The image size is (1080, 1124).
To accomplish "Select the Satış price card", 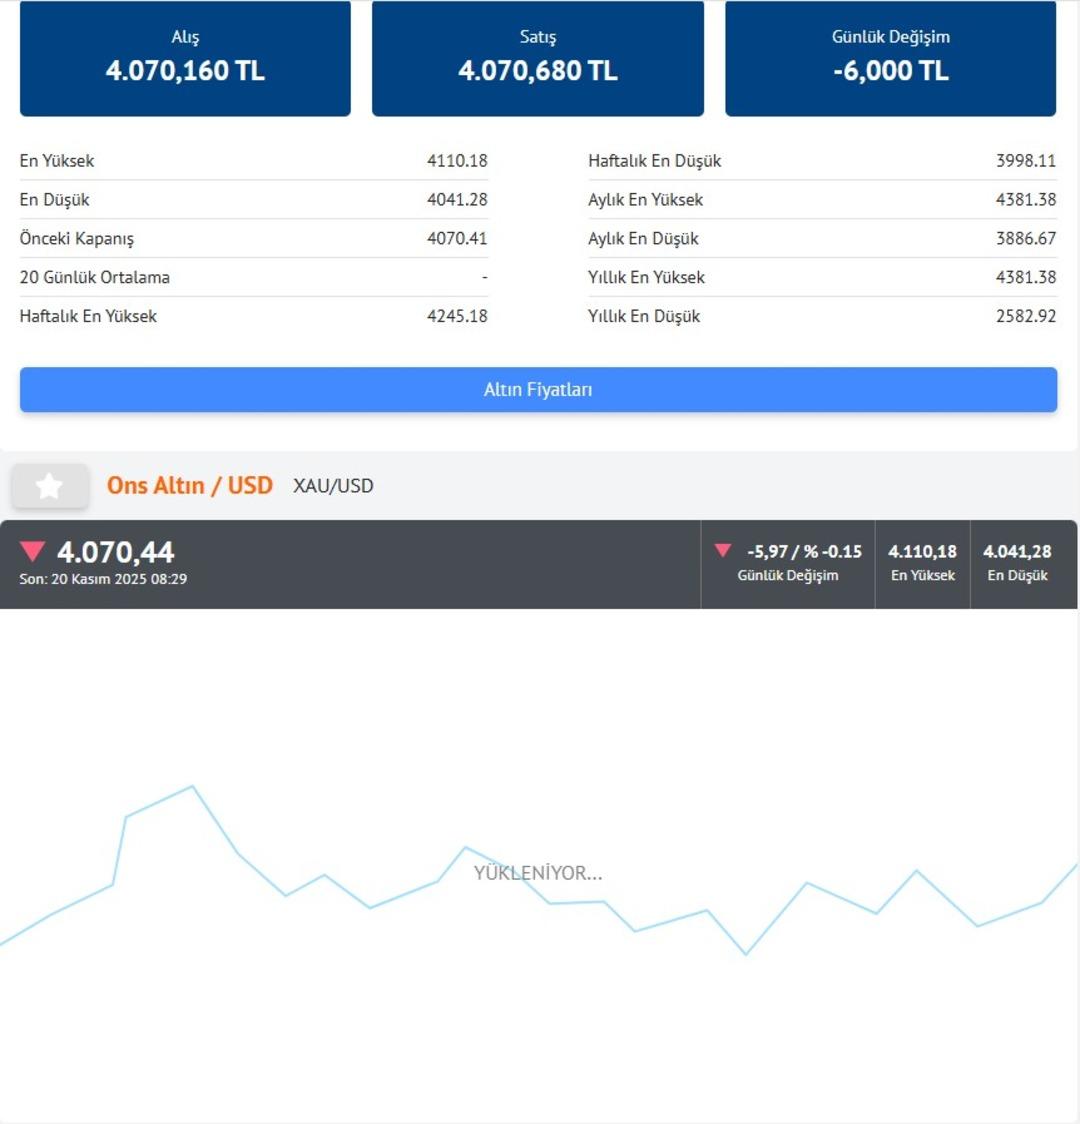I will pyautogui.click(x=538, y=58).
